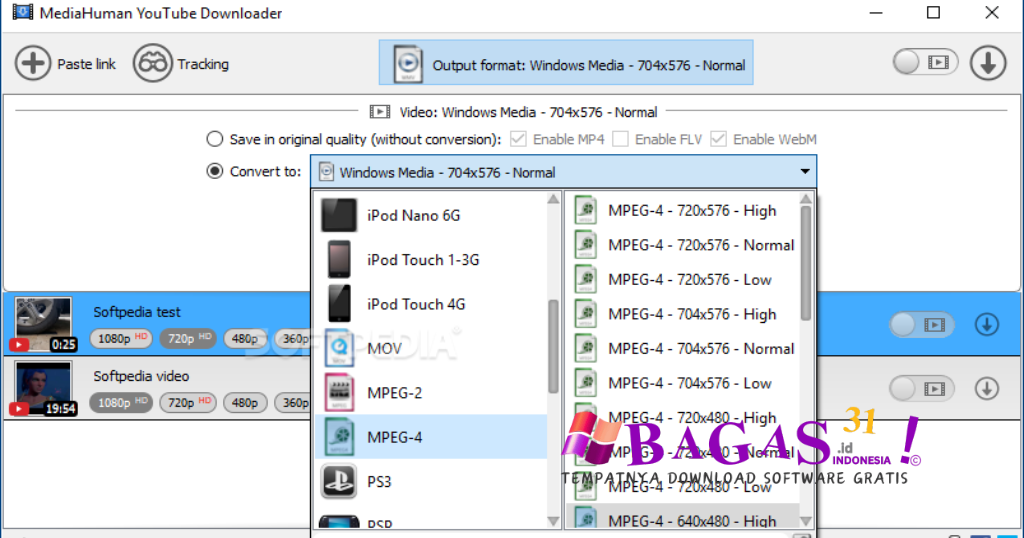This screenshot has height=538, width=1024.
Task: Toggle video switch on Softpedia test row
Action: click(921, 324)
